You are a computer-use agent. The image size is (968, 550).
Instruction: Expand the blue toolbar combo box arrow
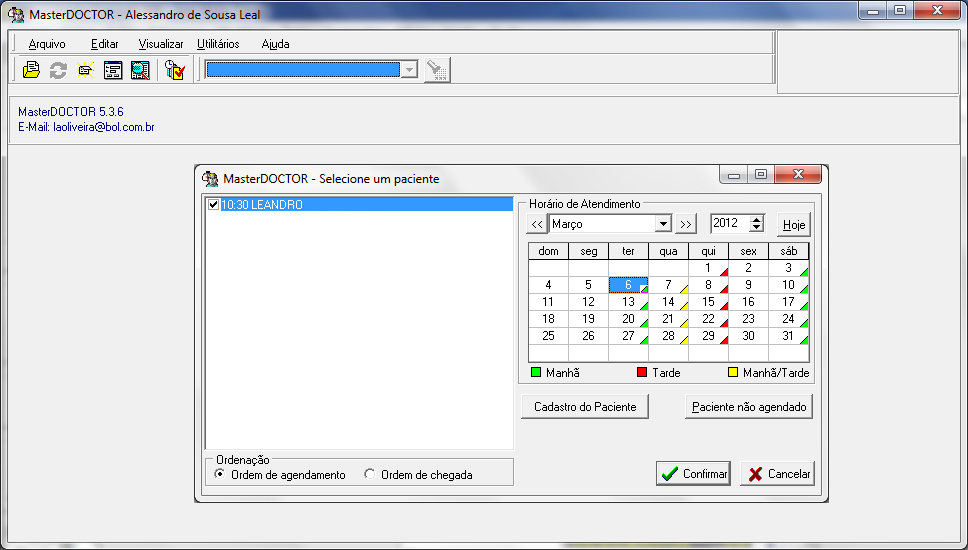tap(409, 70)
